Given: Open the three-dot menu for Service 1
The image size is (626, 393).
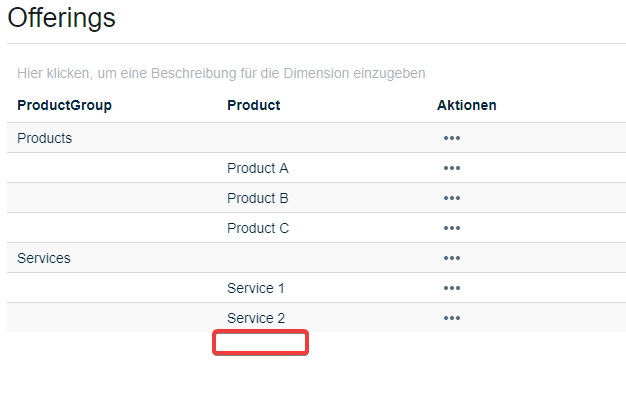Looking at the screenshot, I should click(452, 288).
